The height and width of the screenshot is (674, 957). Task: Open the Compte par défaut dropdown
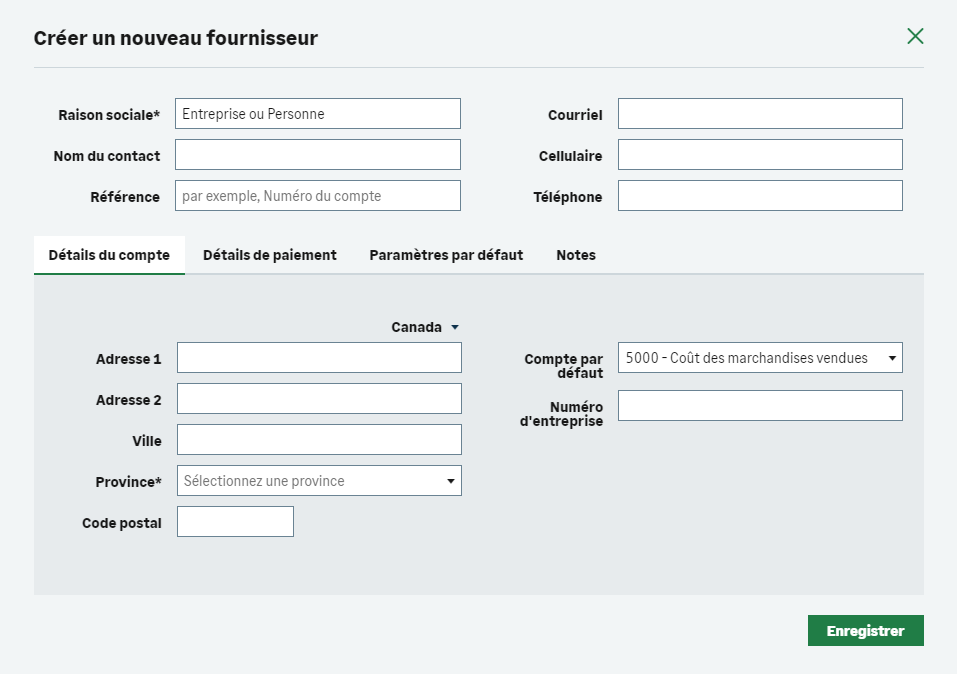(x=760, y=358)
